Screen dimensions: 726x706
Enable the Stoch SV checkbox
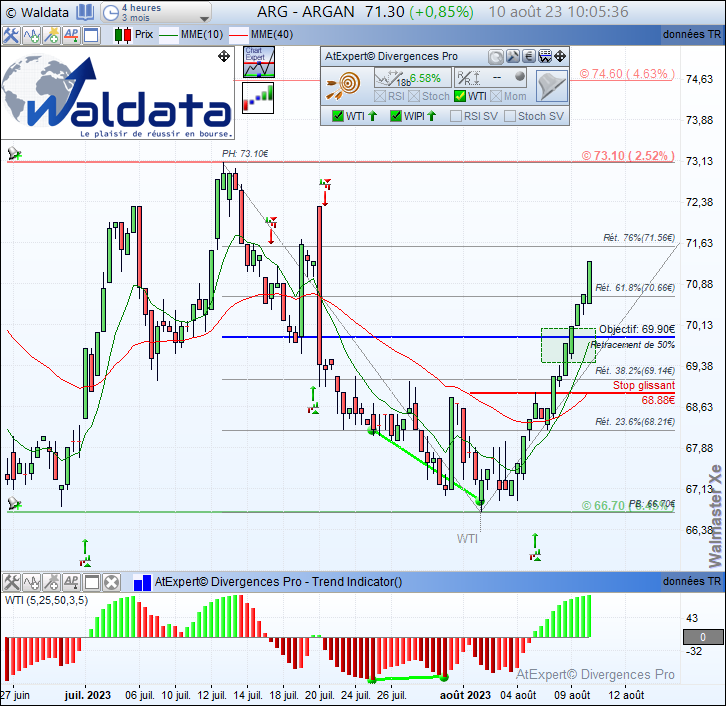point(510,116)
